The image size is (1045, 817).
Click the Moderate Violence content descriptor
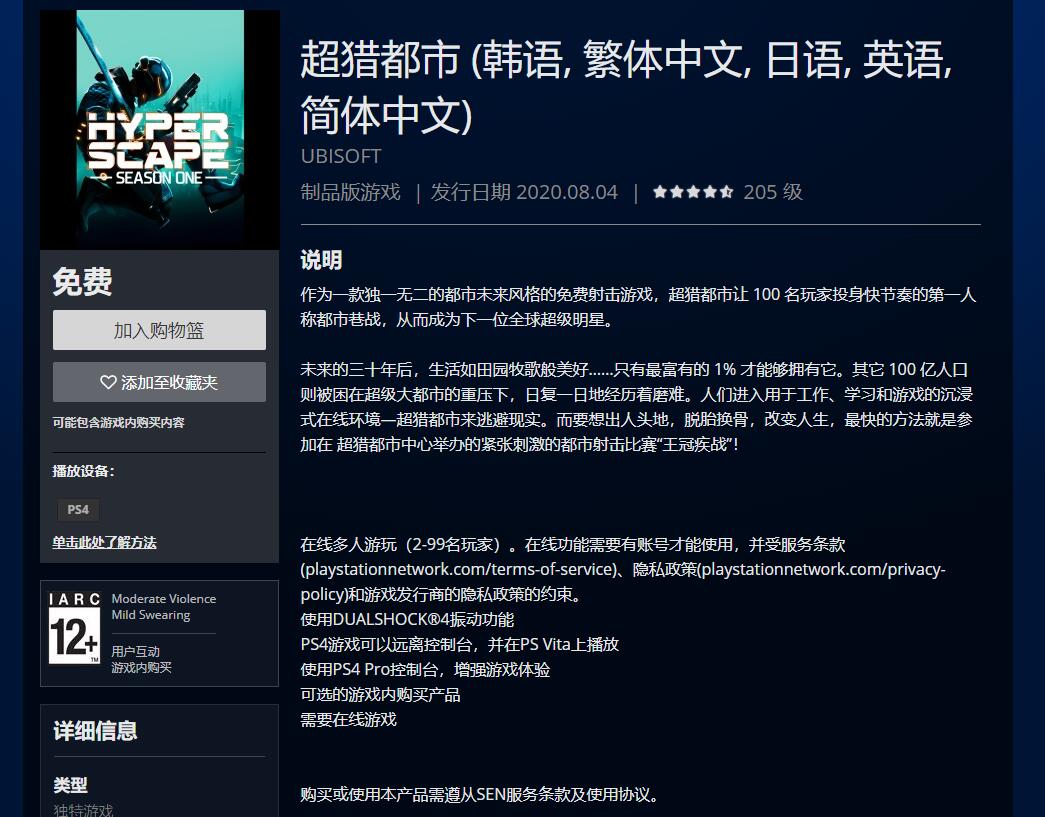click(164, 598)
